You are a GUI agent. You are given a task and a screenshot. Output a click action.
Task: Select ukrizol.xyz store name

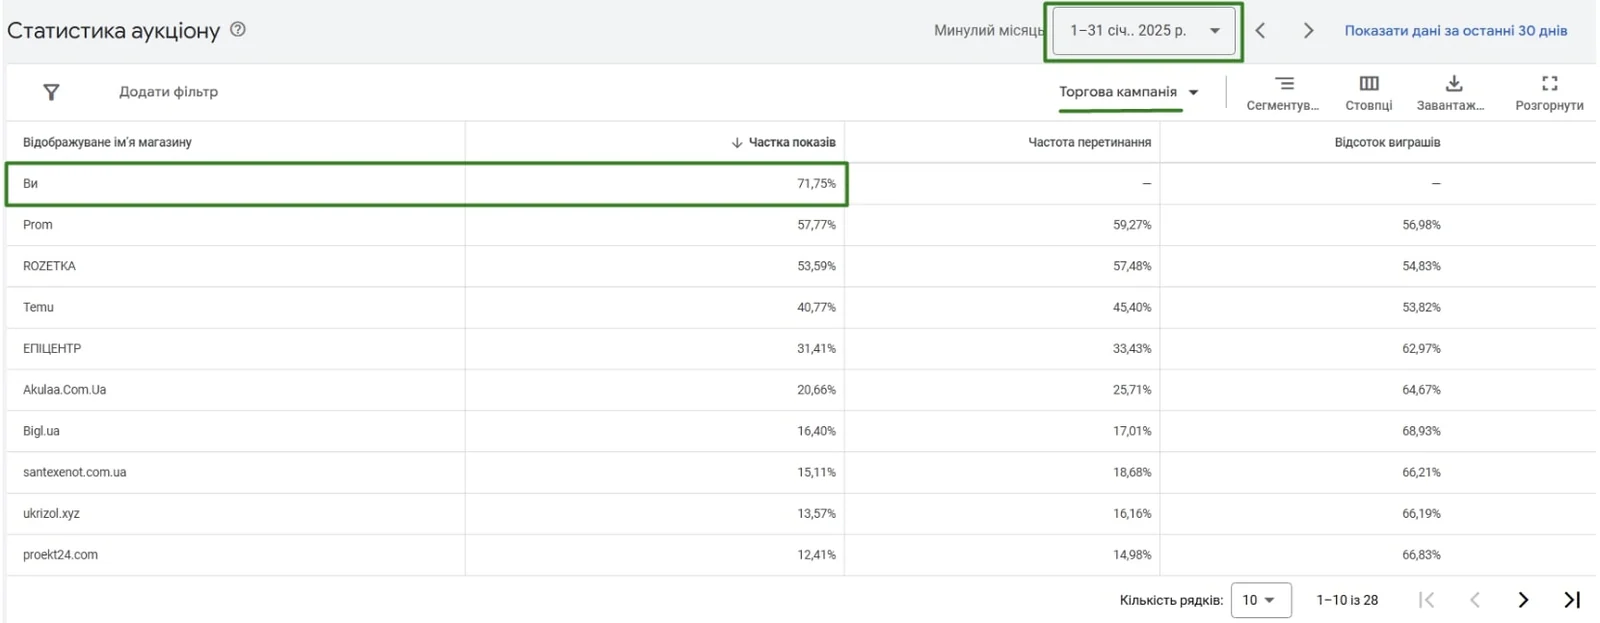point(51,513)
